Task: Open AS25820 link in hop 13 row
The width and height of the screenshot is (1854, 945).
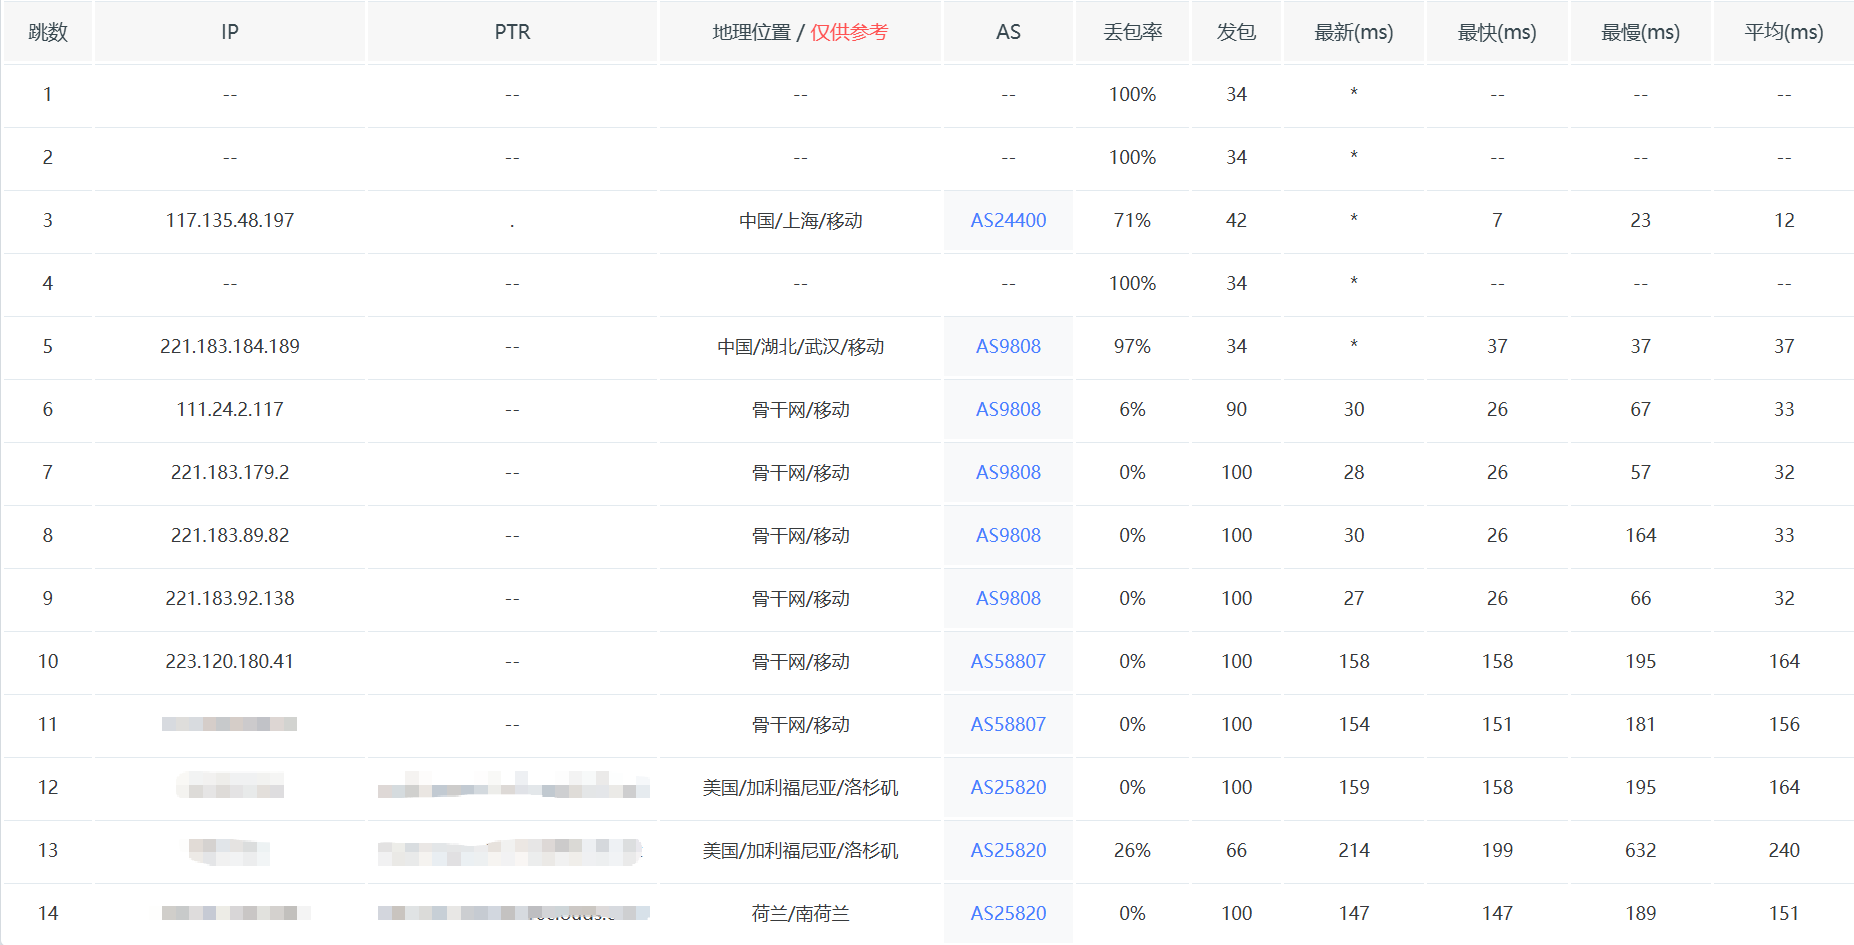Action: coord(1008,850)
